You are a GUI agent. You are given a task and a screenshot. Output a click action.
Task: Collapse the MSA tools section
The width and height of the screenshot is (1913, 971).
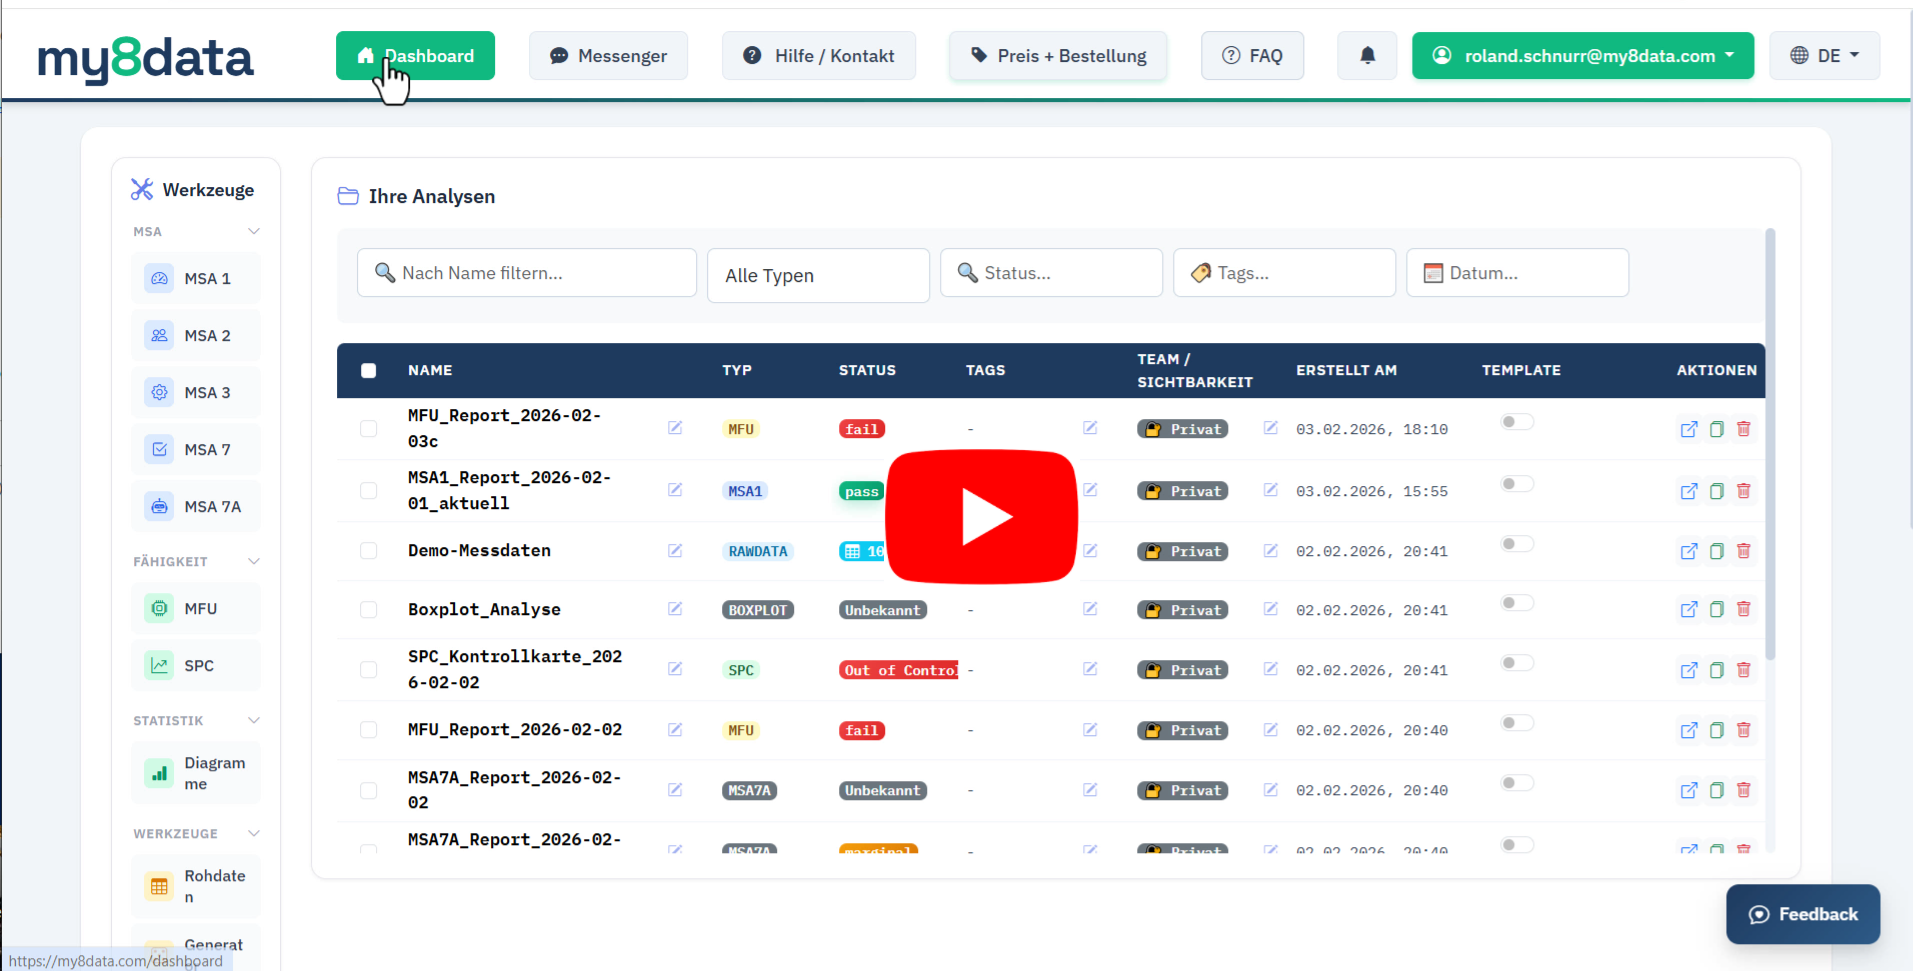(x=254, y=231)
